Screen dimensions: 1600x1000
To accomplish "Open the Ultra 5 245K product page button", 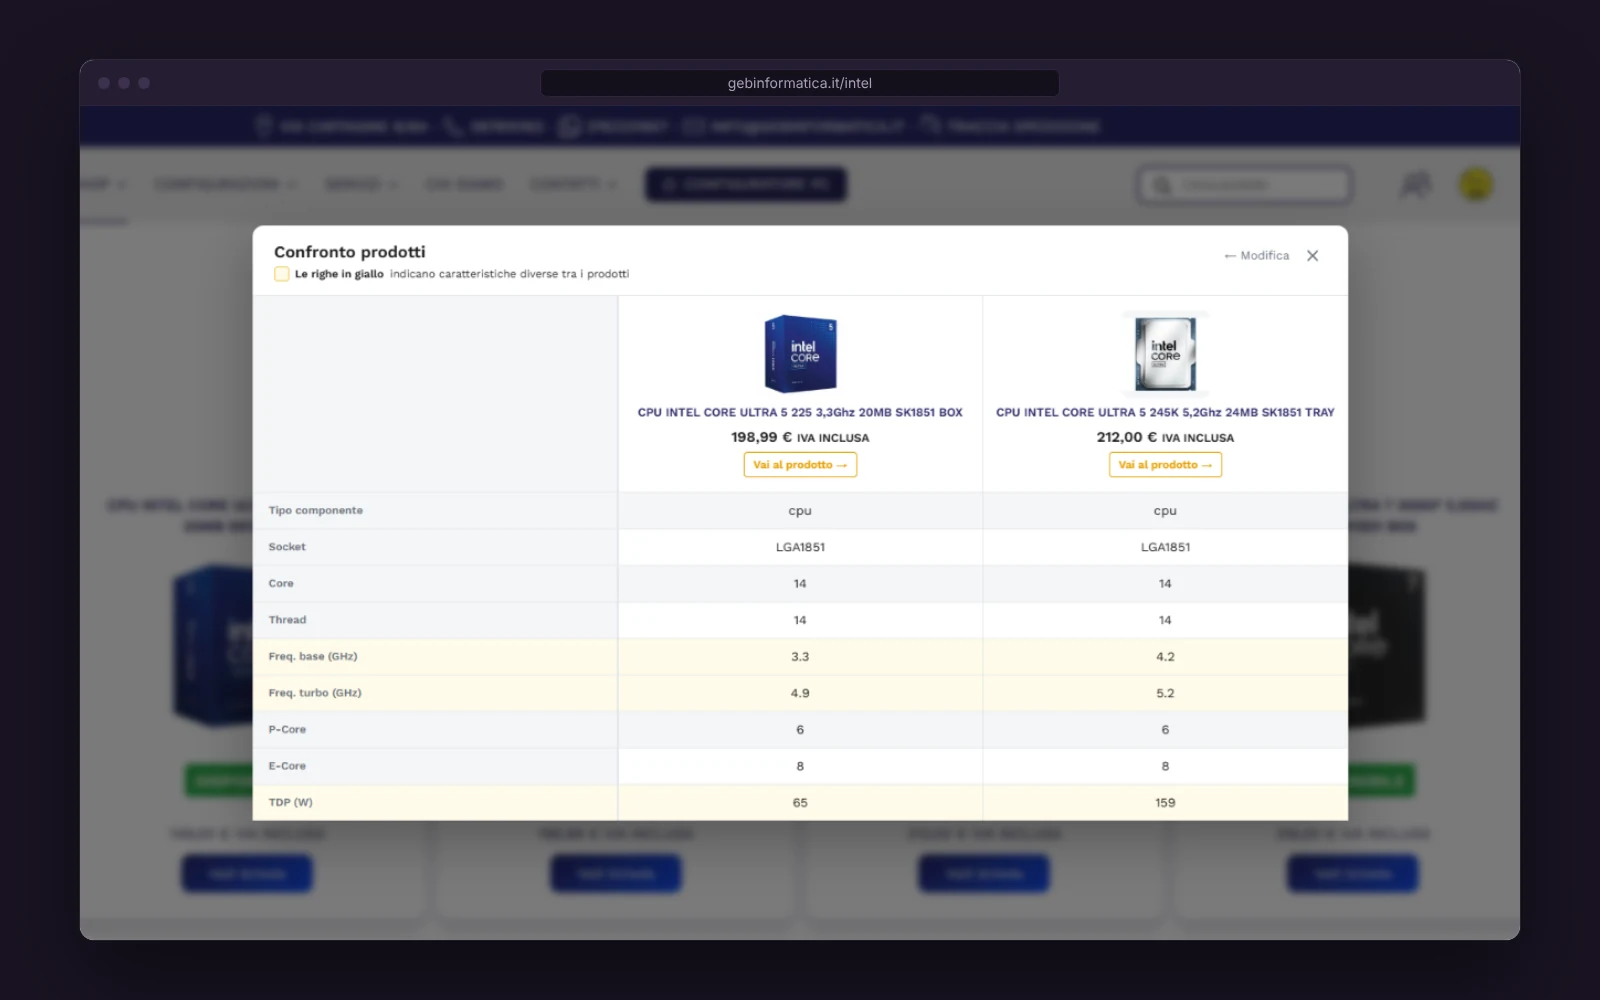I will tap(1165, 465).
